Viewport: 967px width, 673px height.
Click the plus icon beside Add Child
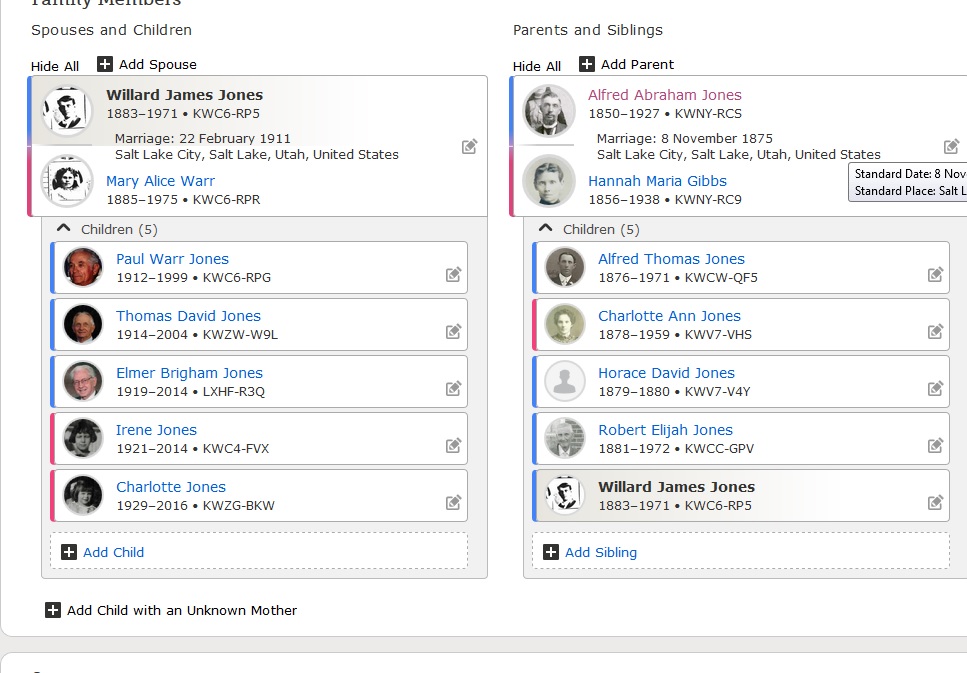(x=69, y=552)
